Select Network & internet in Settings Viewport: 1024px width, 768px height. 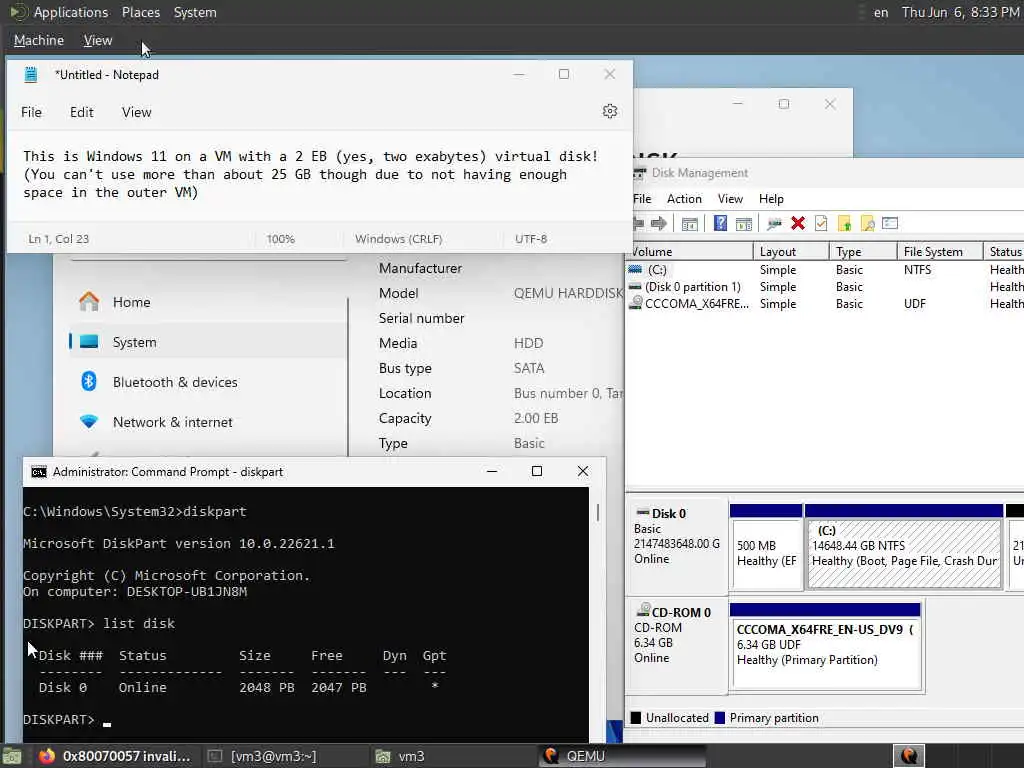(208, 421)
